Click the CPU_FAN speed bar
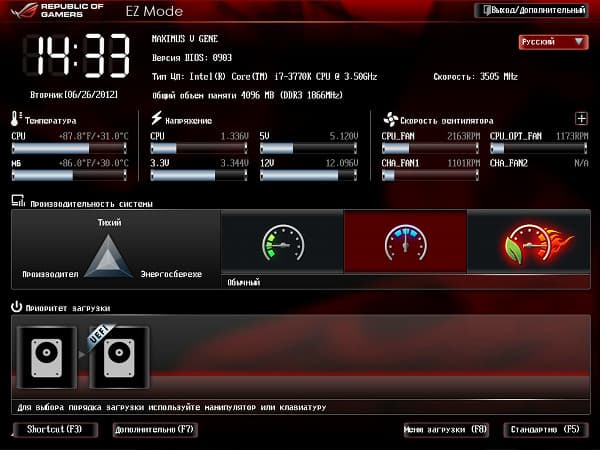This screenshot has height=450, width=600. (x=430, y=148)
